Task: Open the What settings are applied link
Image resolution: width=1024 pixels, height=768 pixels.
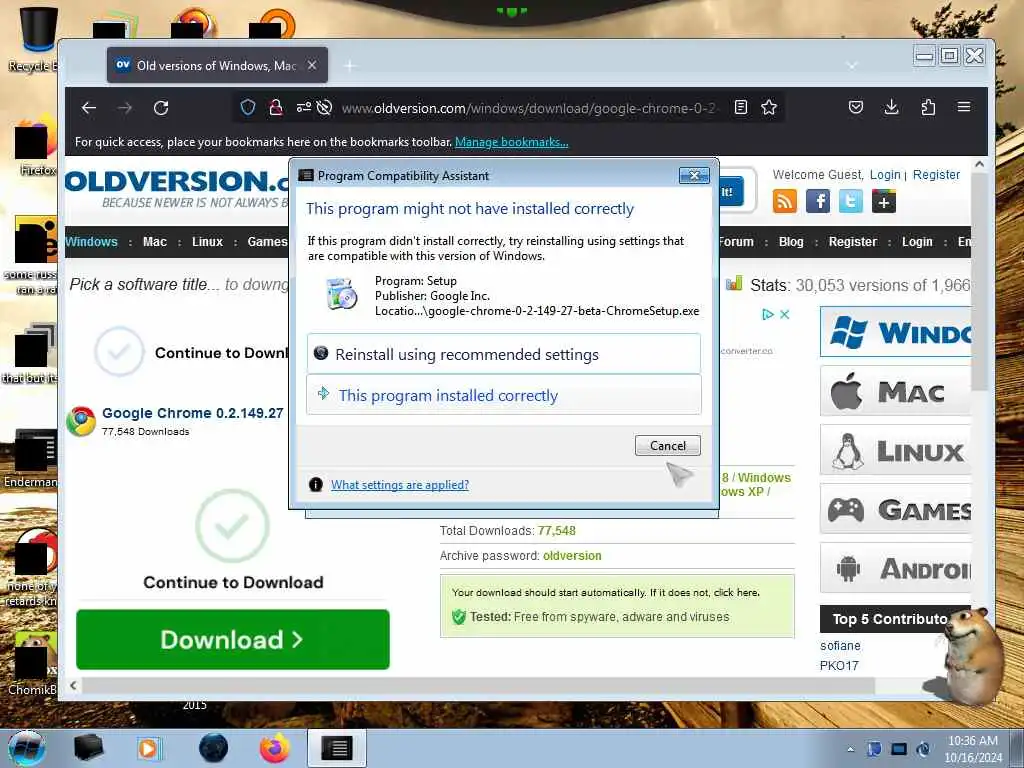Action: (x=400, y=485)
